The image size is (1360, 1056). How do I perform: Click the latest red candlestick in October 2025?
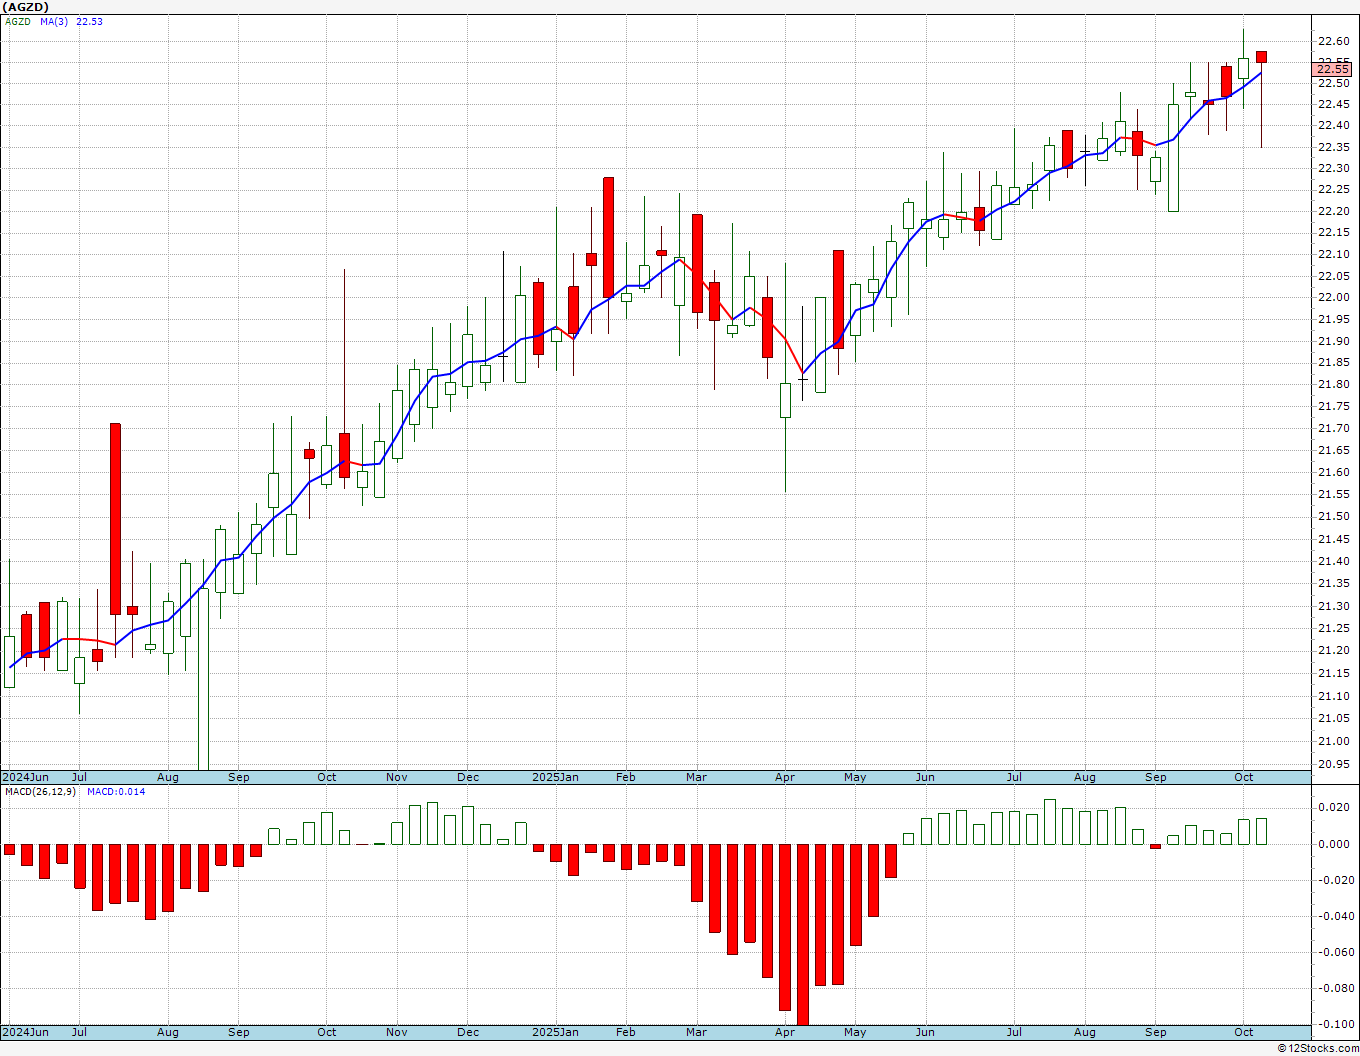1262,57
